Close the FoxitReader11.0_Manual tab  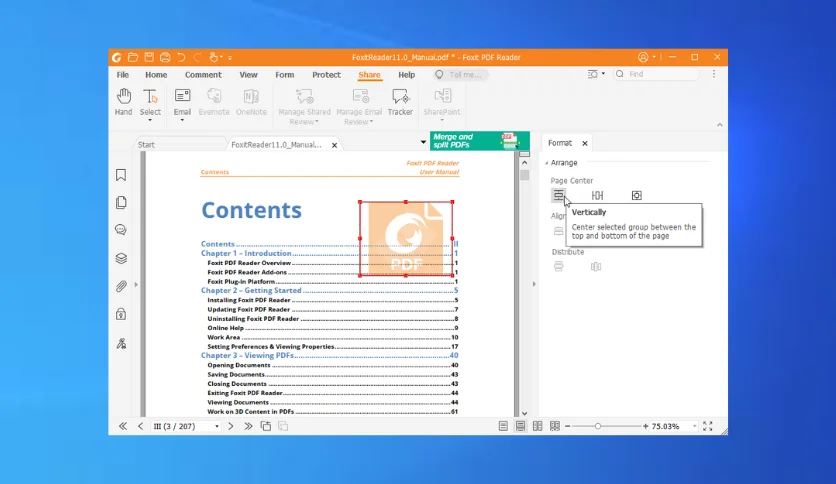pos(334,145)
